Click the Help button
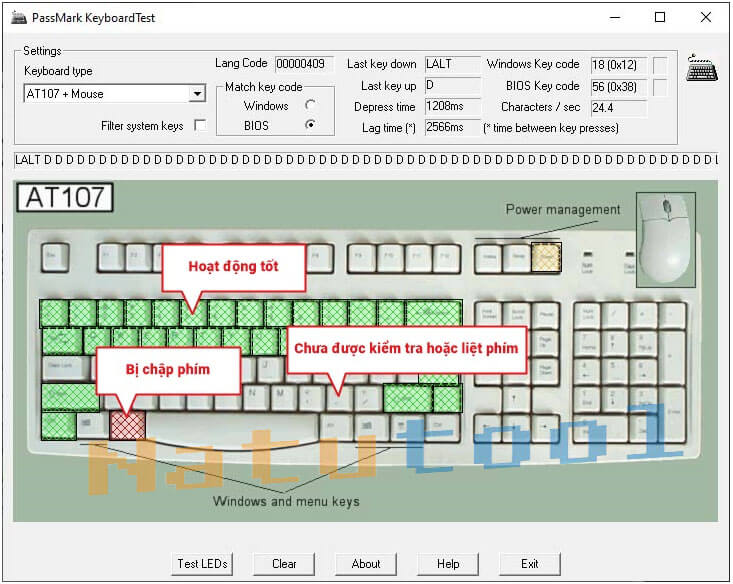733x584 pixels. click(448, 564)
